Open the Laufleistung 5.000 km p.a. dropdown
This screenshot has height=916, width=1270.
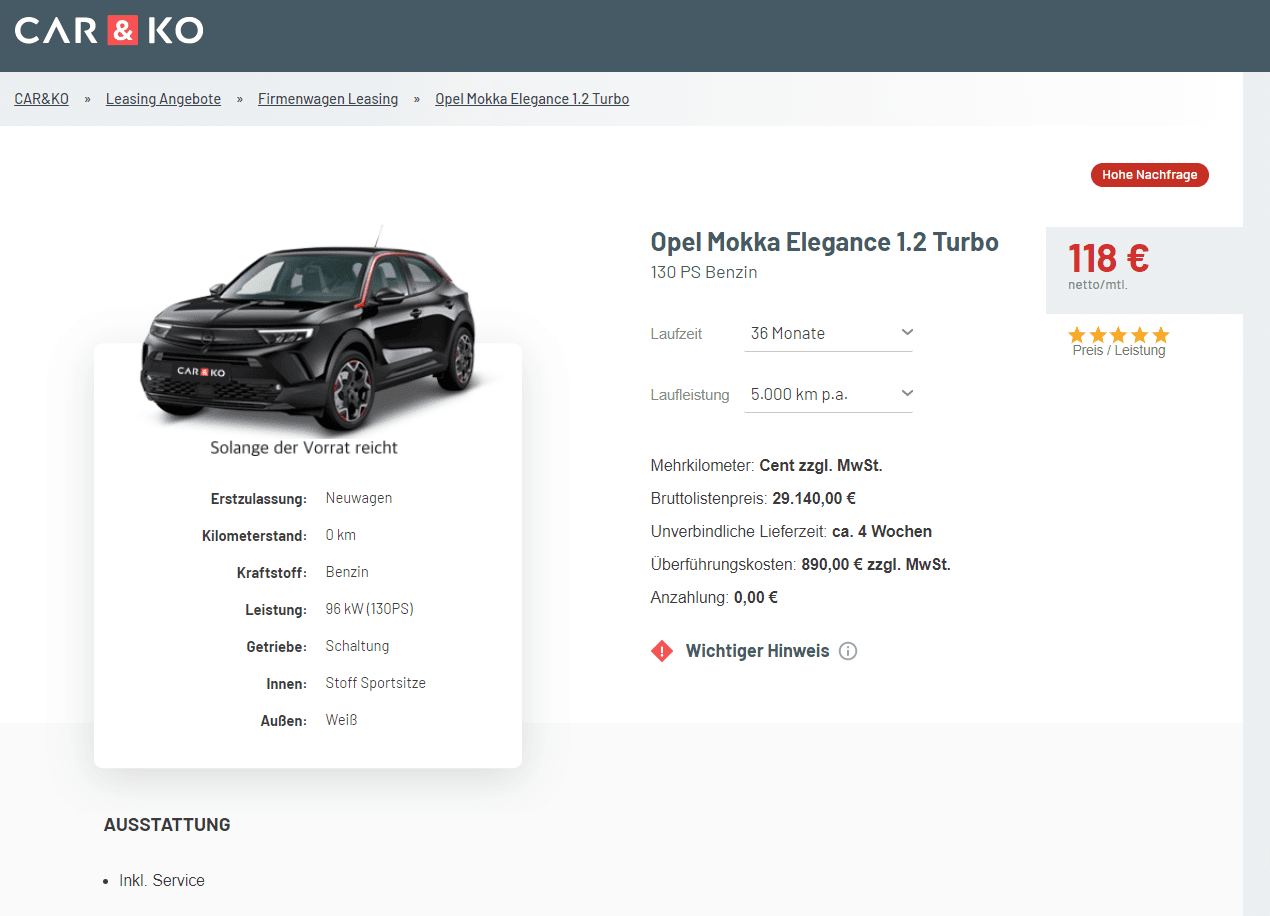tap(829, 394)
